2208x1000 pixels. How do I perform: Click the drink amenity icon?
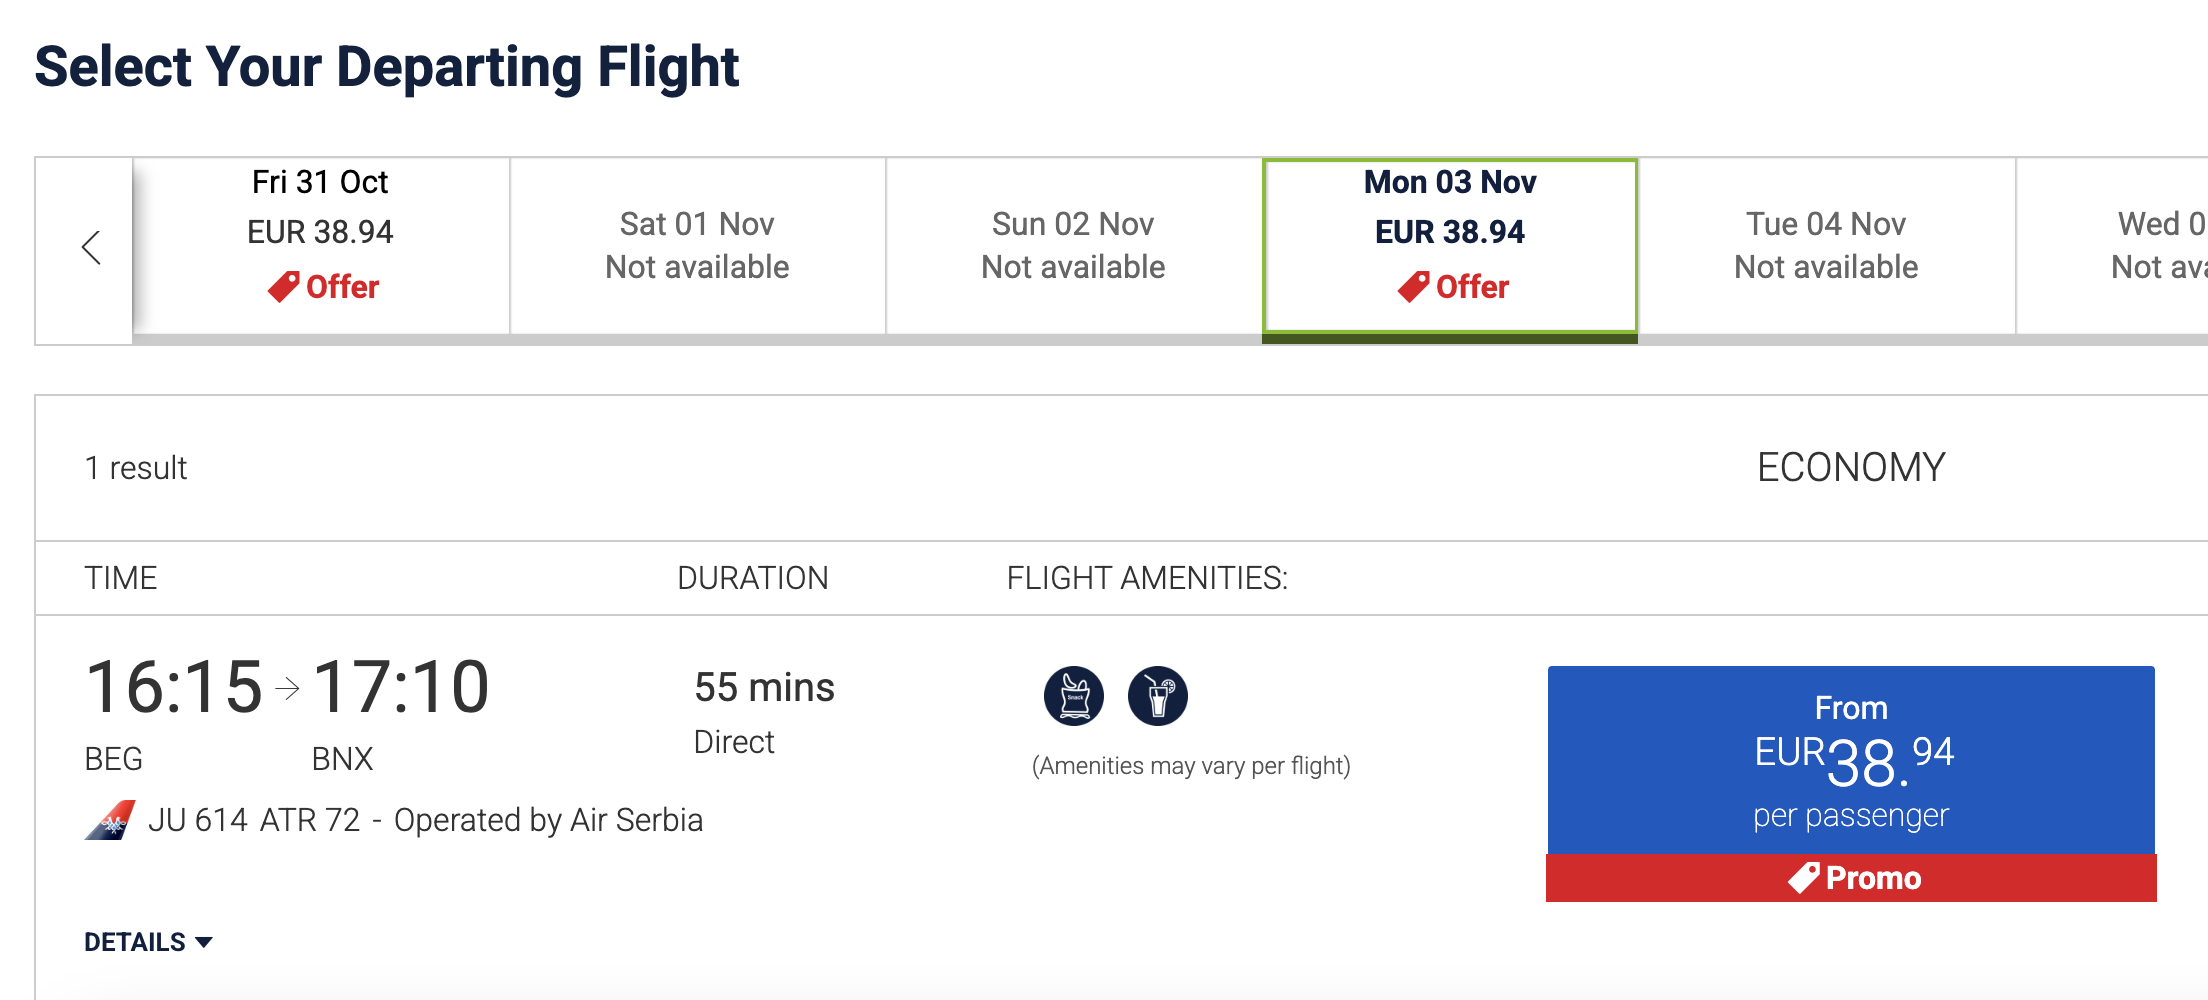(1158, 695)
